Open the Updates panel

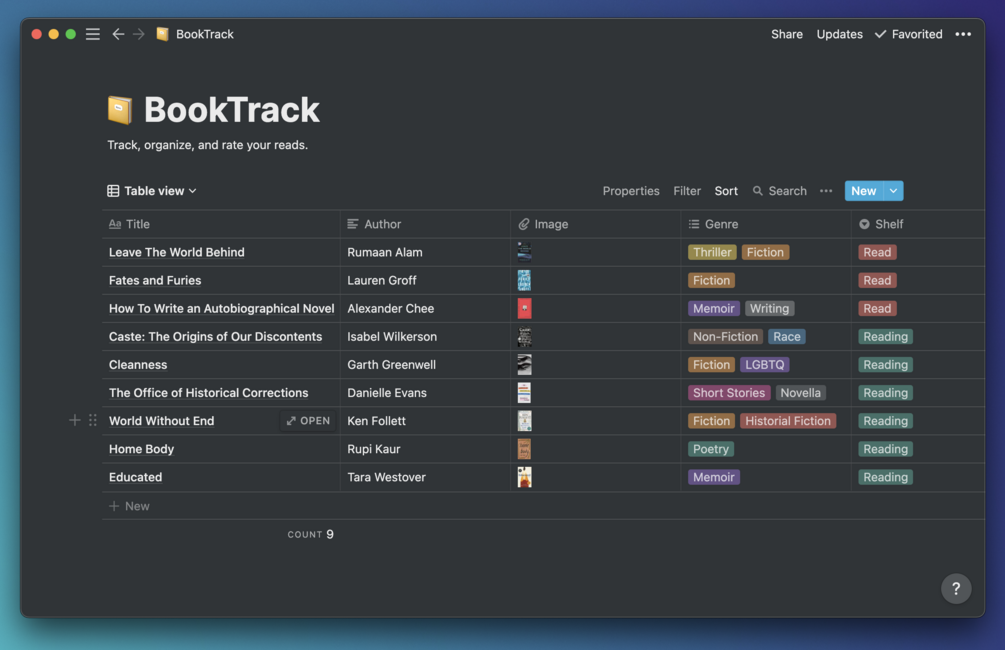[839, 34]
